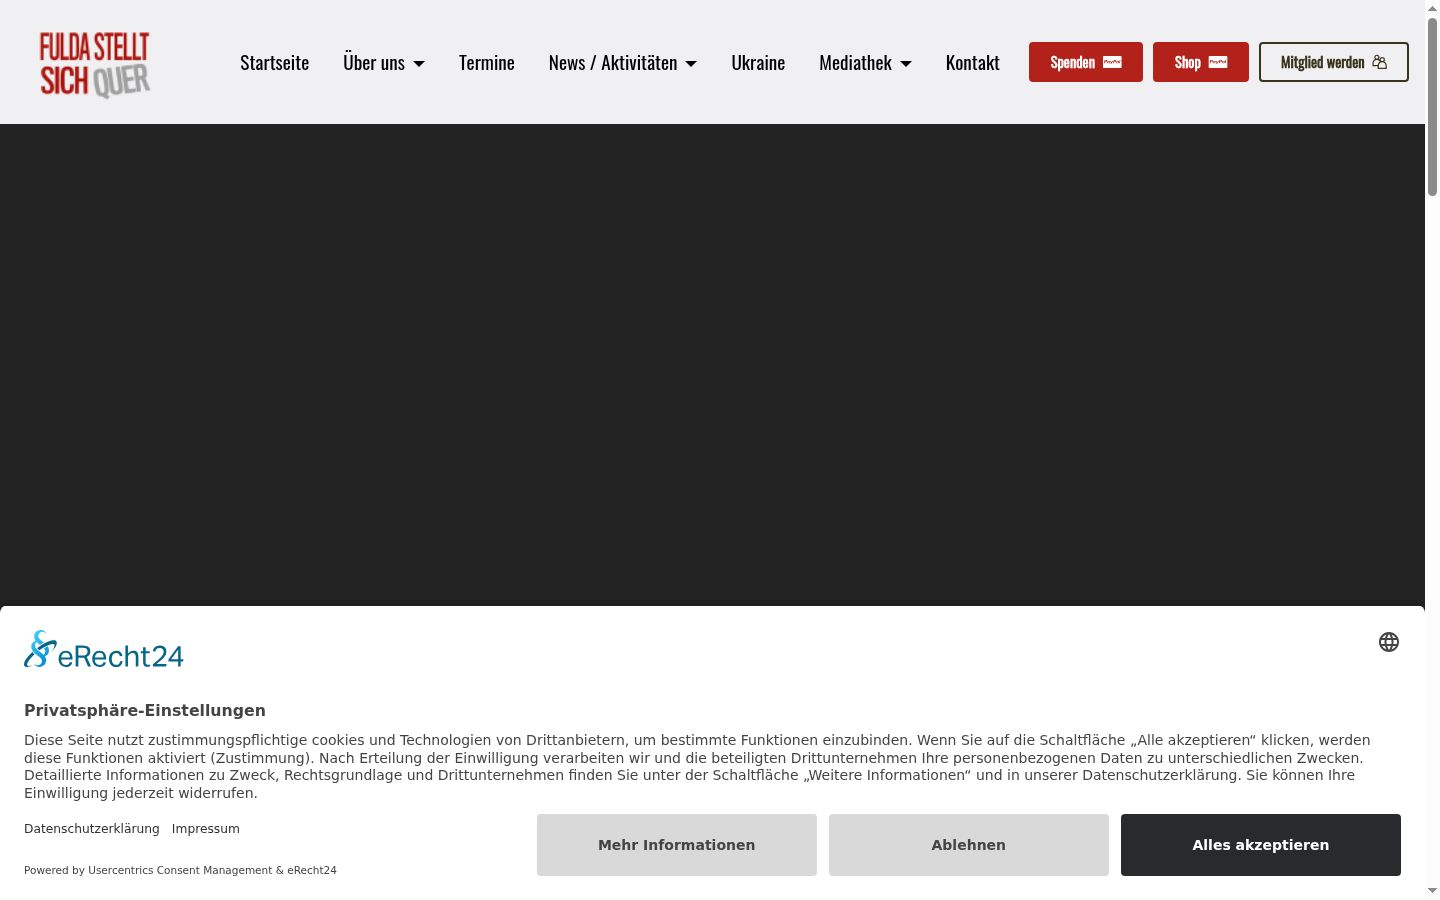This screenshot has width=1440, height=900.
Task: Click the Spenden button label
Action: (x=1072, y=62)
